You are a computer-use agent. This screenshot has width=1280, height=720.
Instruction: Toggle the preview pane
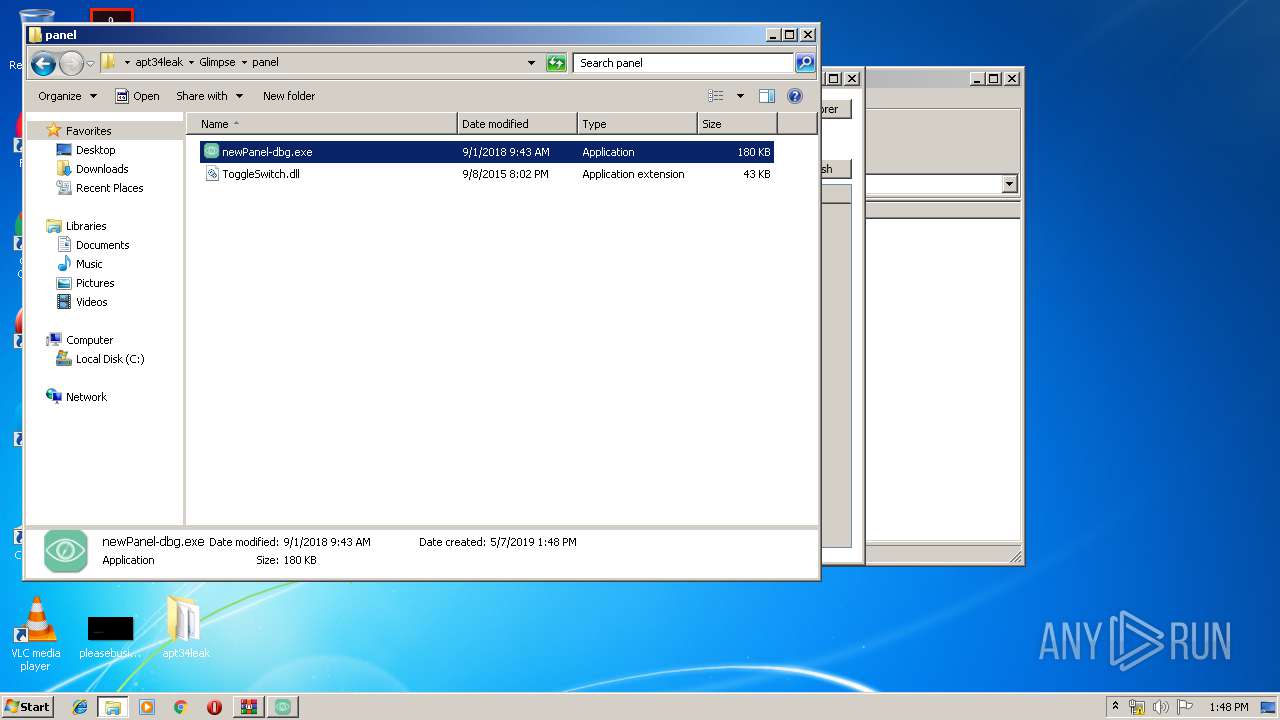(767, 96)
